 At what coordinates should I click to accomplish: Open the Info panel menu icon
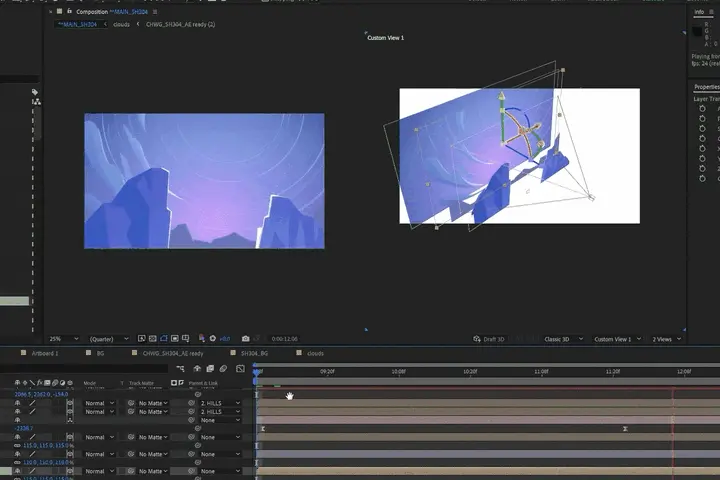pos(711,12)
